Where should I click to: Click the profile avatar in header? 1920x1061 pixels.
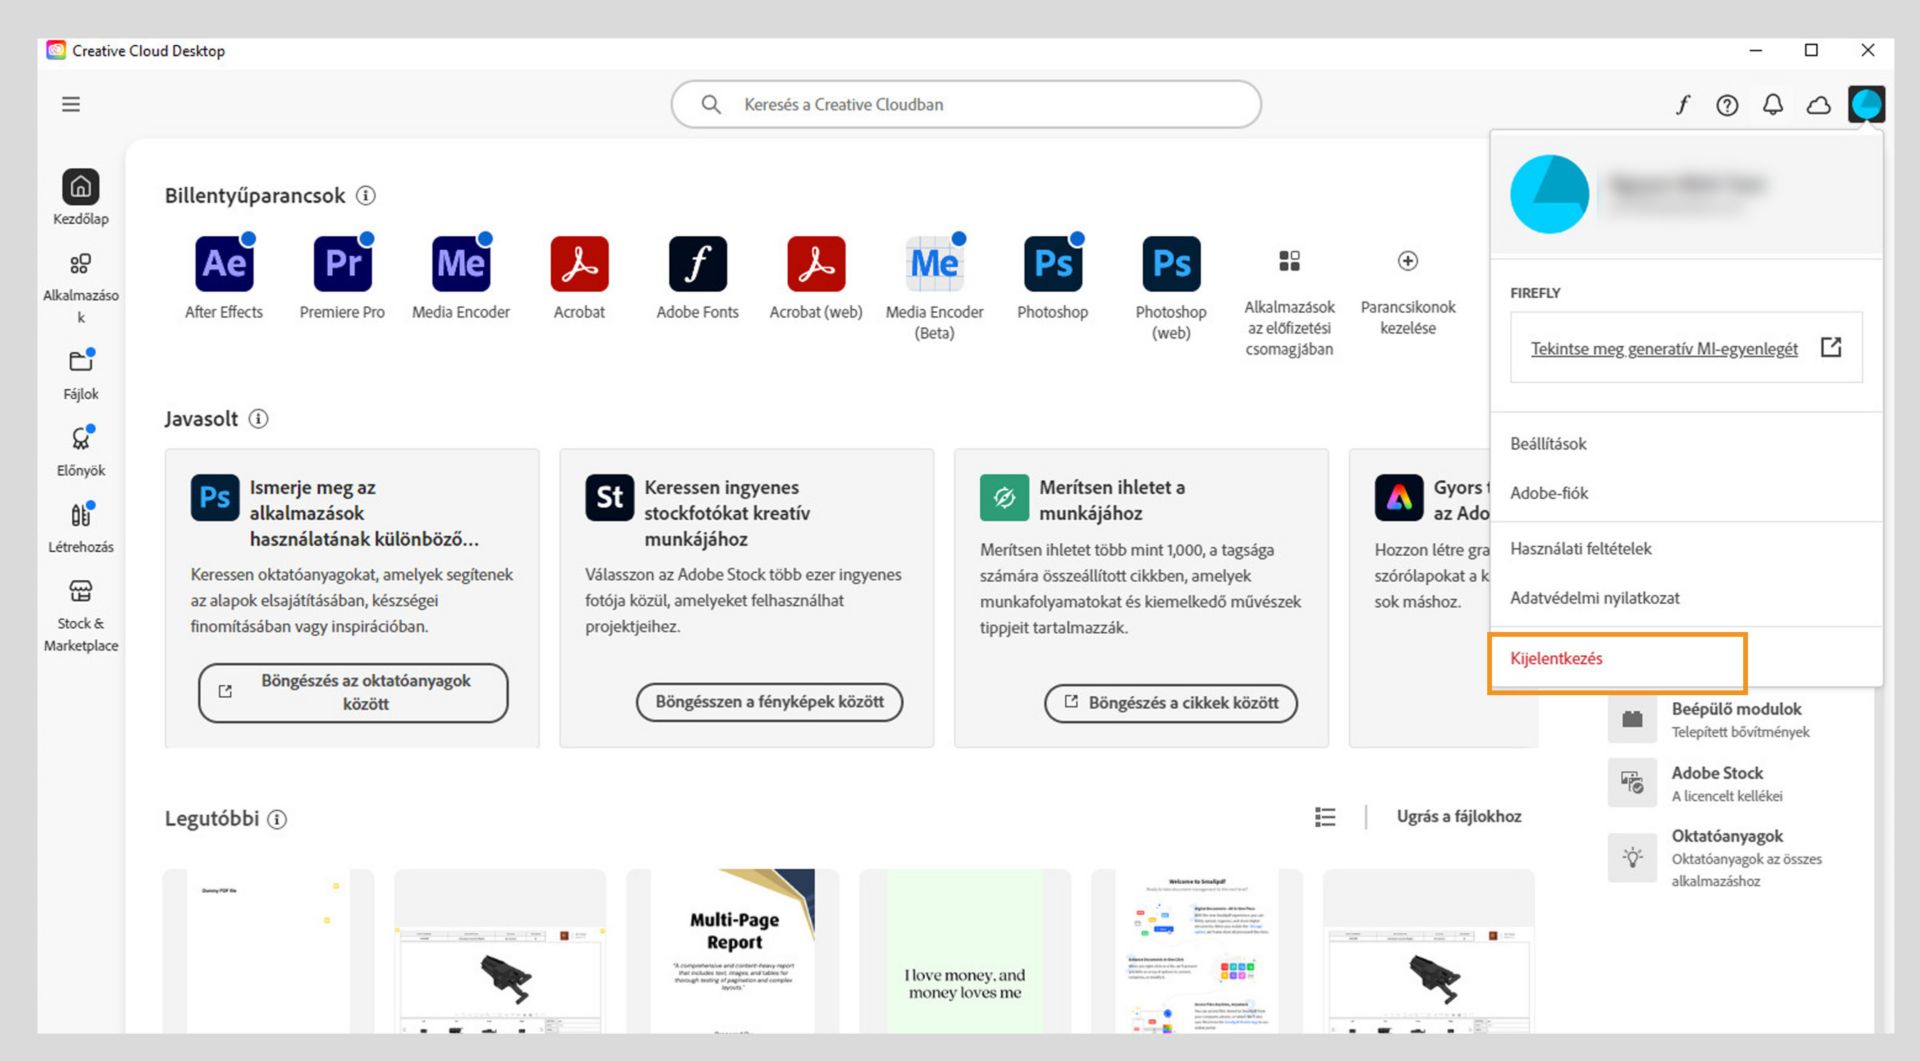click(x=1866, y=104)
